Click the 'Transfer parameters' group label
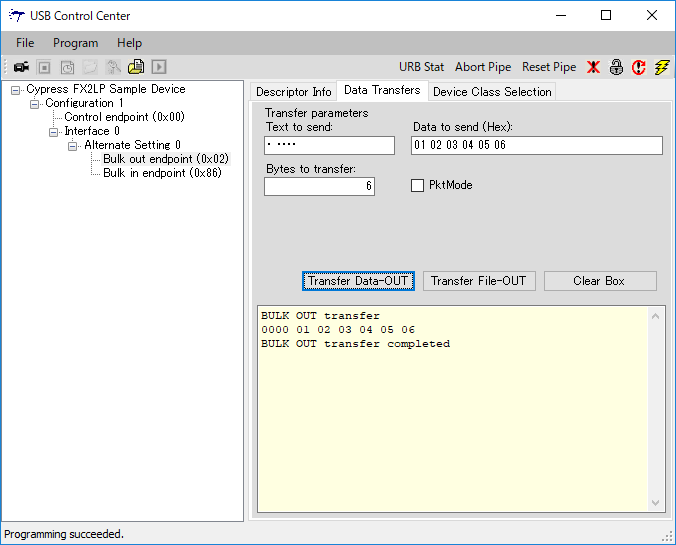 [x=316, y=113]
